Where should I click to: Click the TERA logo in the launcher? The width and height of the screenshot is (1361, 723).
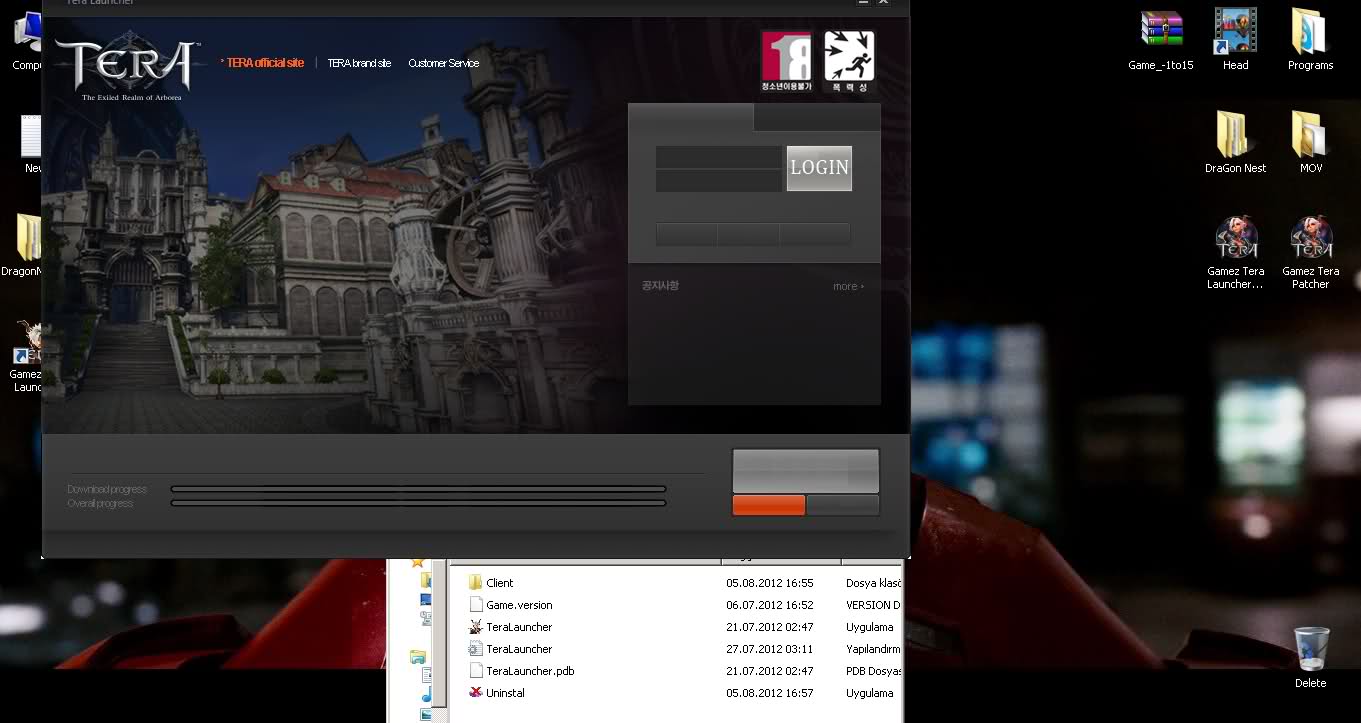coord(128,68)
